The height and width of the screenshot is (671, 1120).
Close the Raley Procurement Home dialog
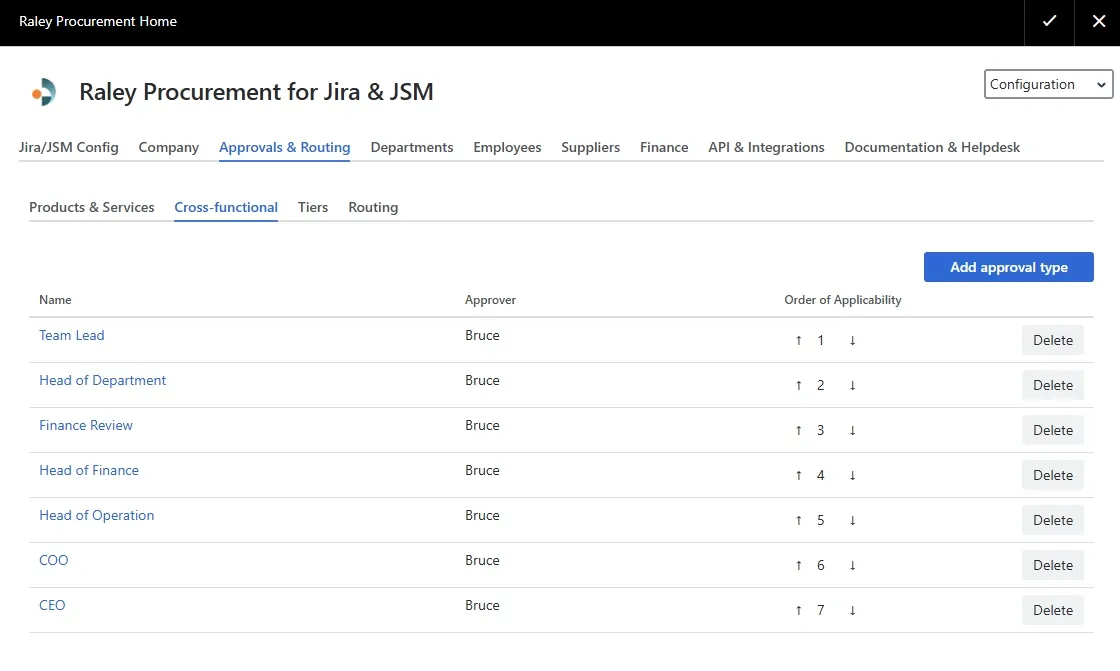click(x=1099, y=21)
